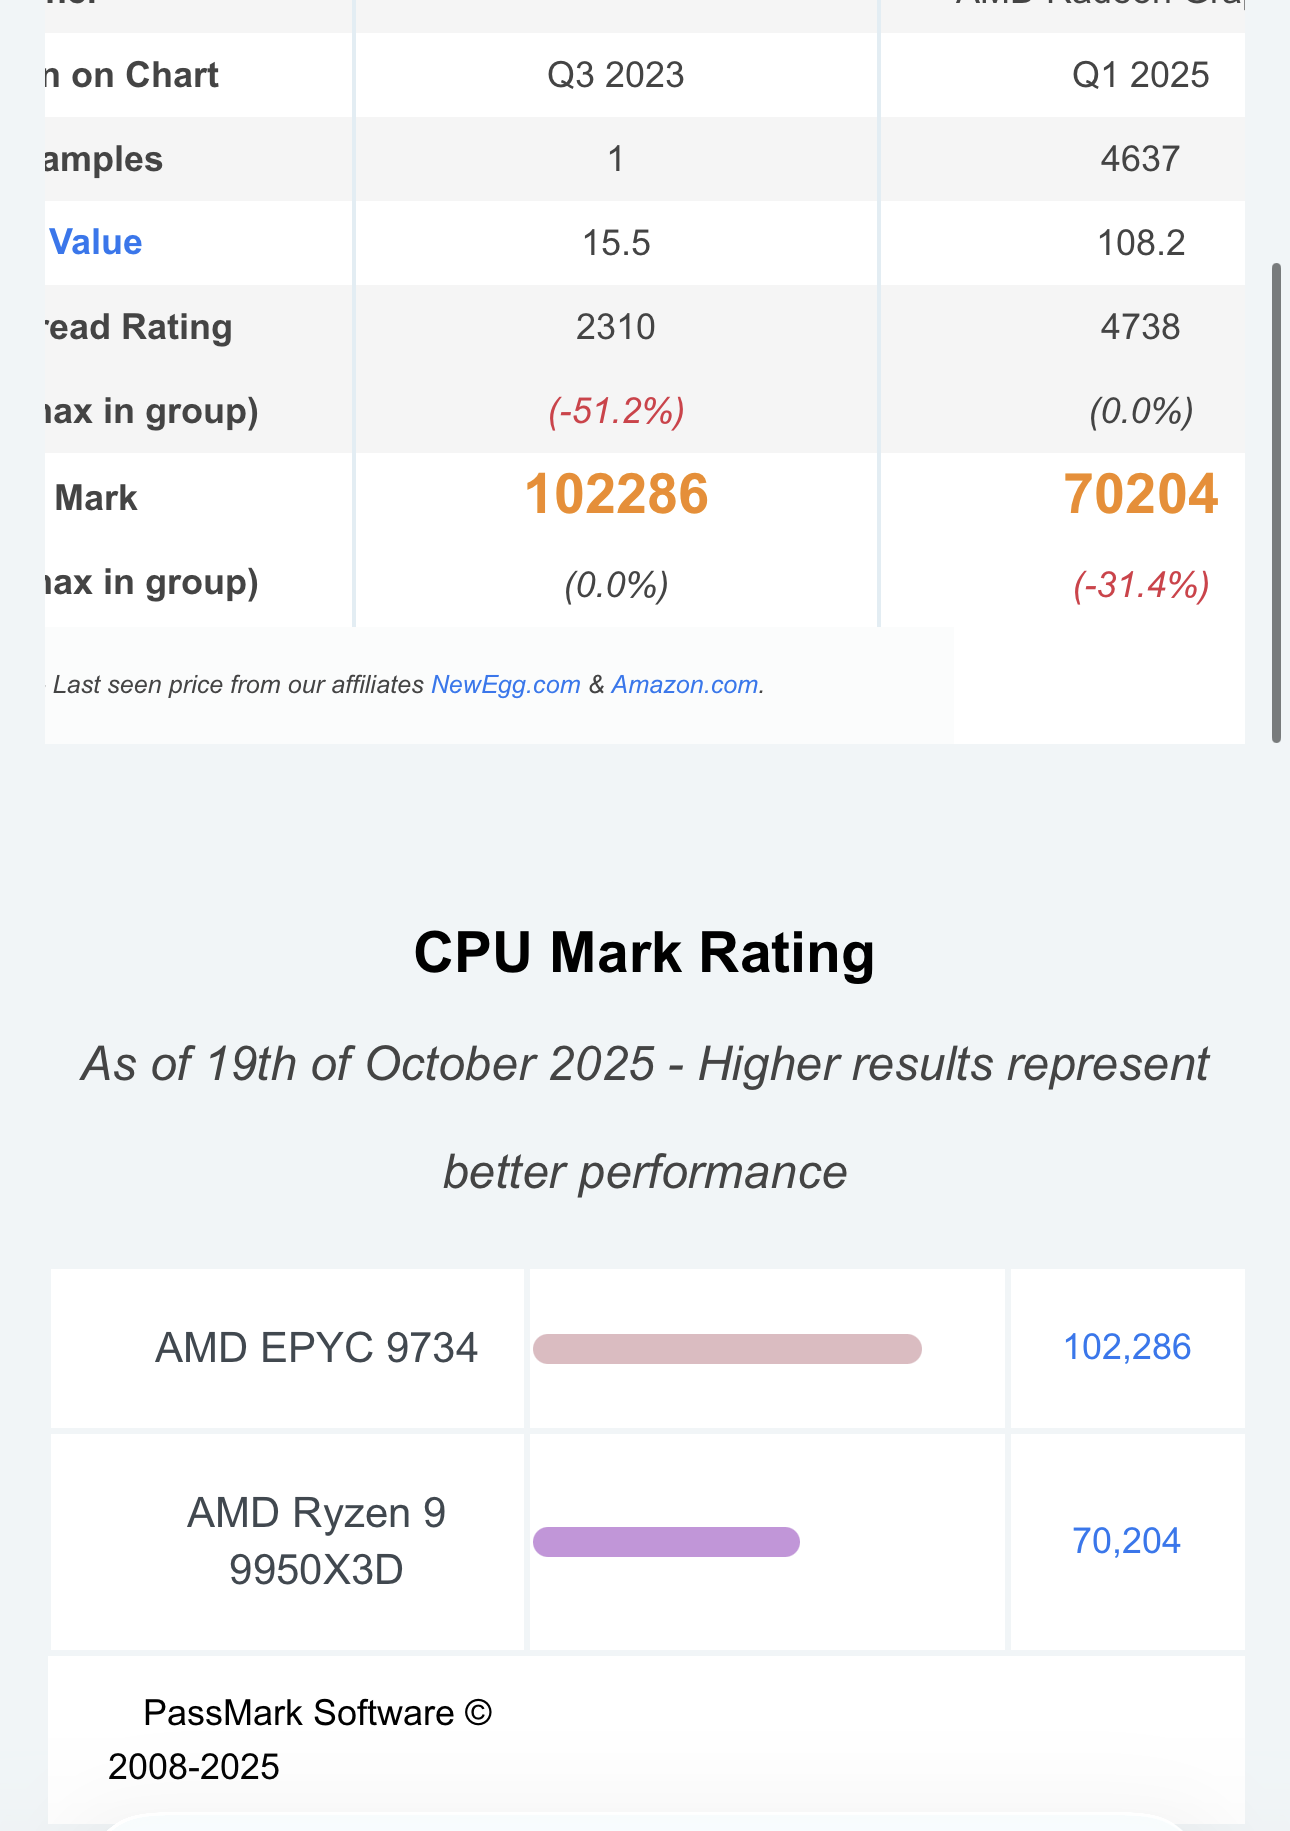This screenshot has height=1831, width=1290.
Task: Click the 70,204 score link
Action: tap(1126, 1541)
